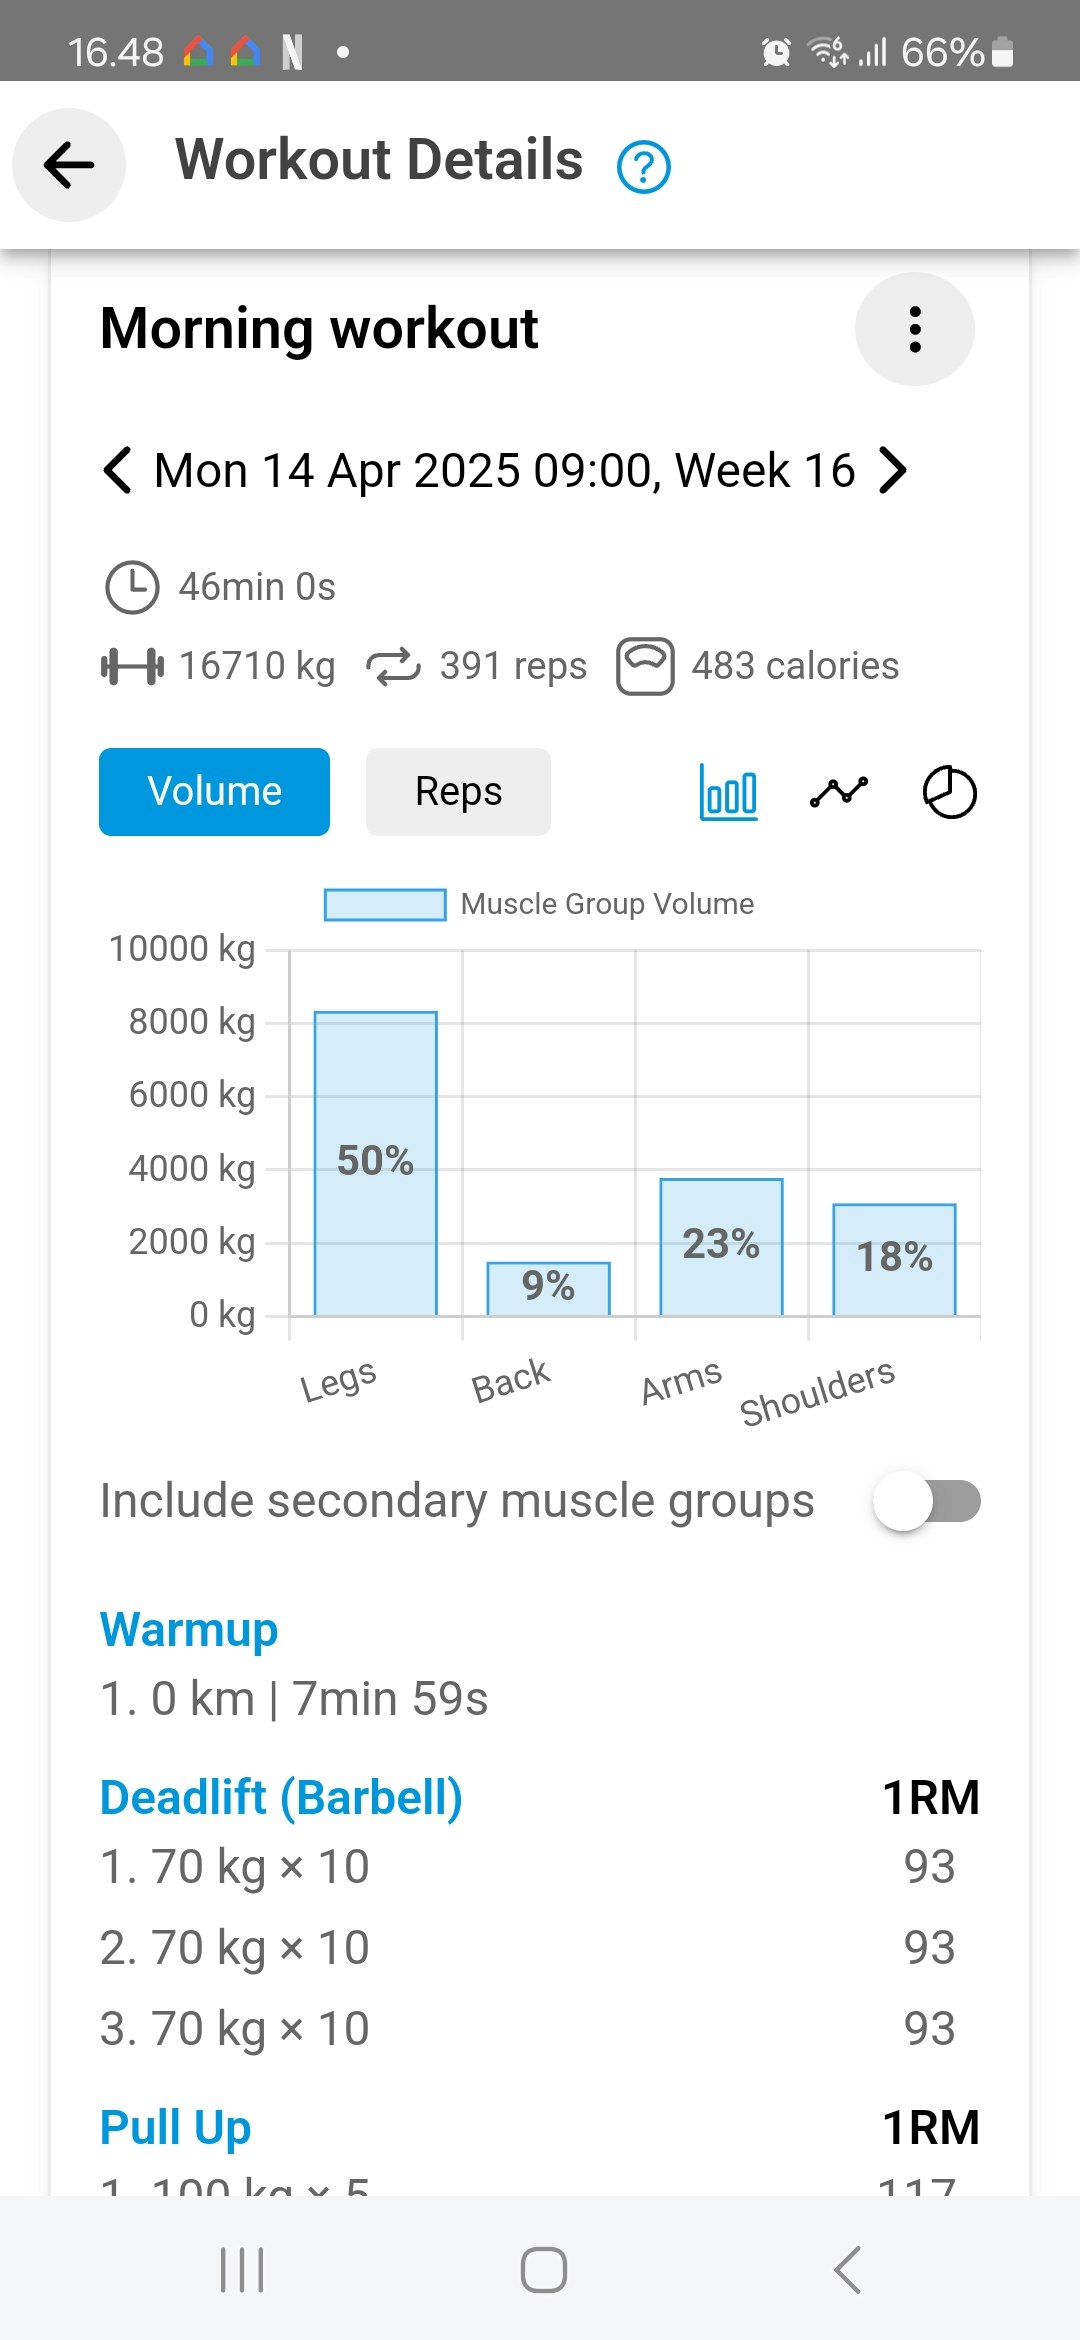Select the Reps tab
Image resolution: width=1080 pixels, height=2340 pixels.
pos(458,792)
